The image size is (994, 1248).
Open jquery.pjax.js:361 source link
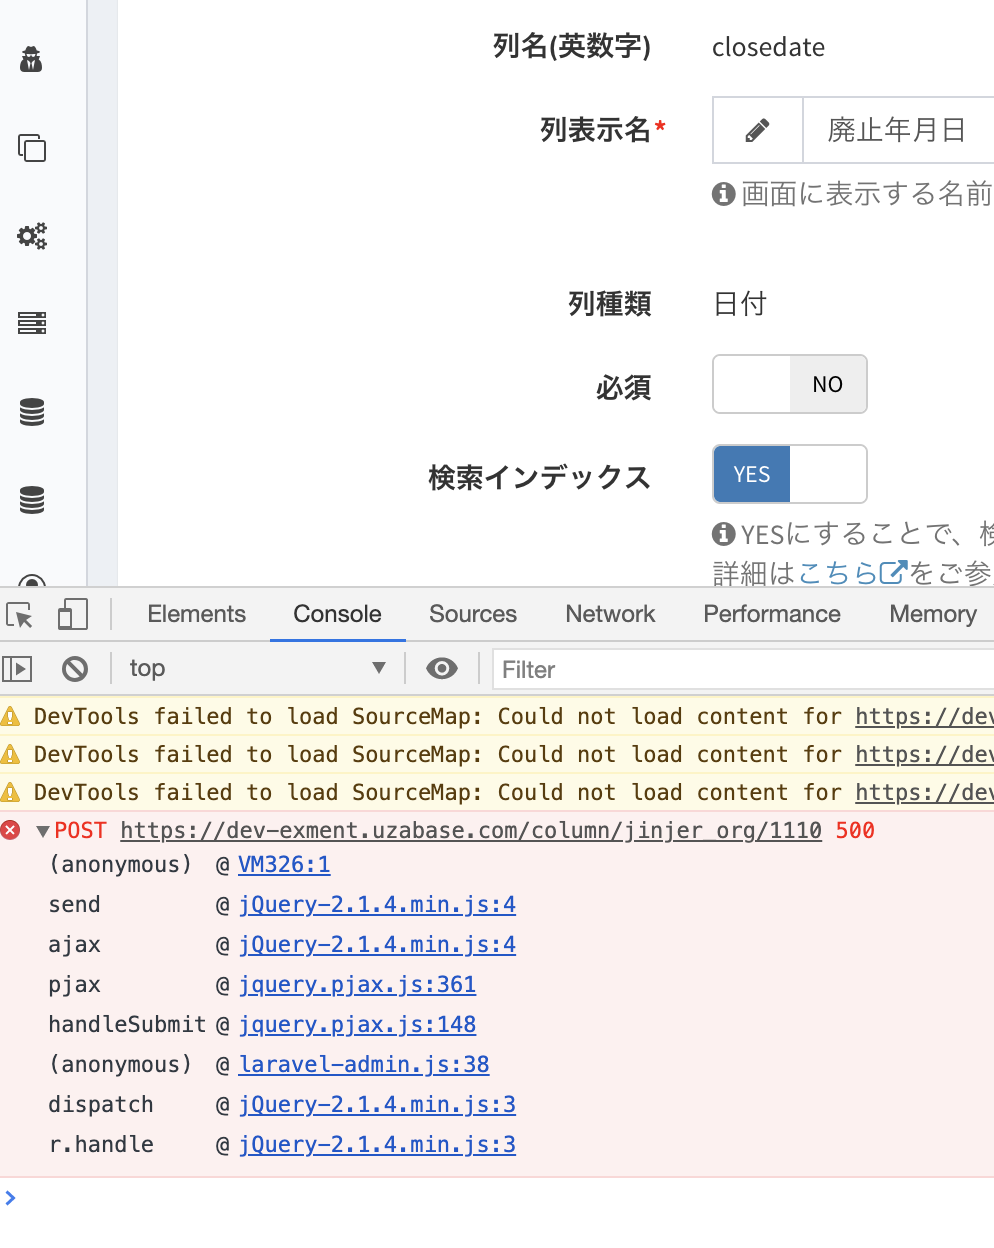point(357,985)
